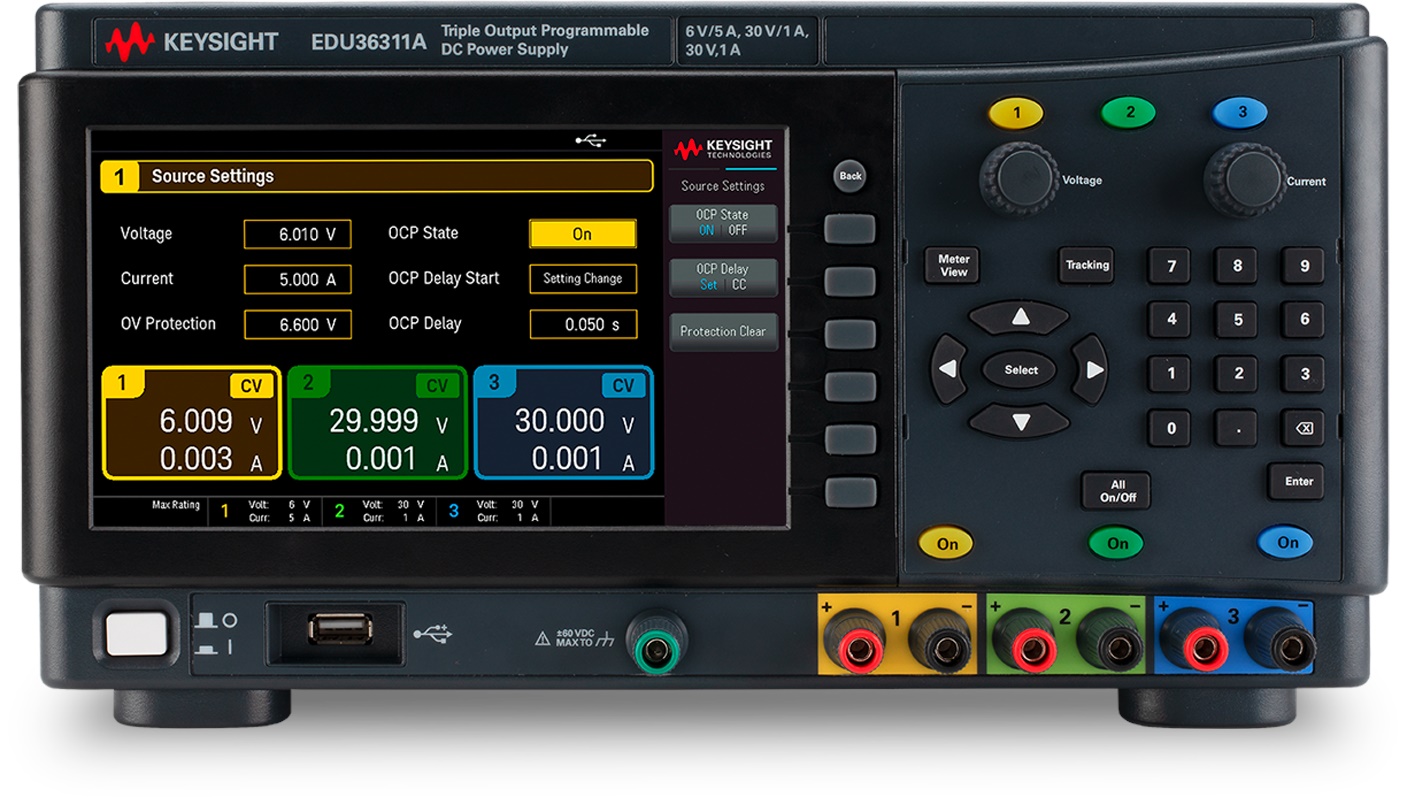This screenshot has width=1407, height=804.
Task: Push the sixth bottom softkey
Action: [x=850, y=491]
